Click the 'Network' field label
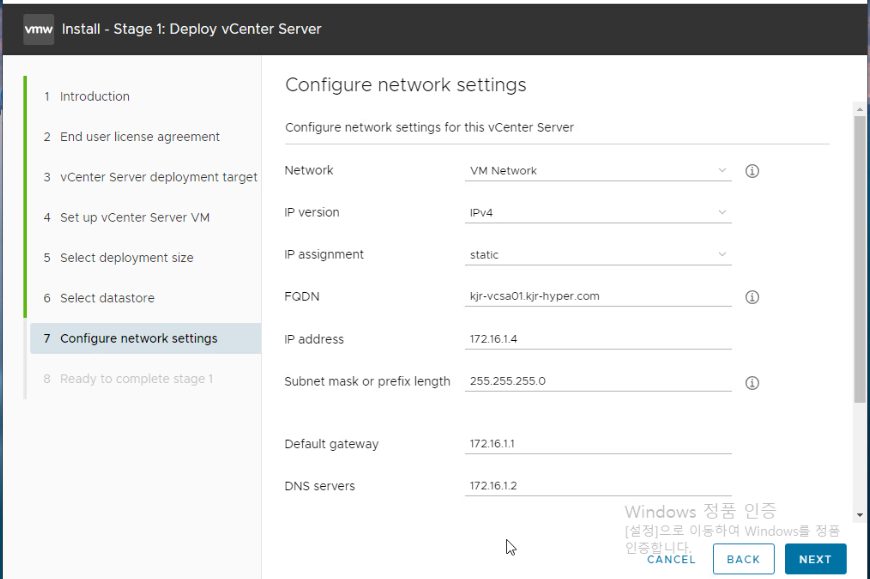 coord(308,170)
